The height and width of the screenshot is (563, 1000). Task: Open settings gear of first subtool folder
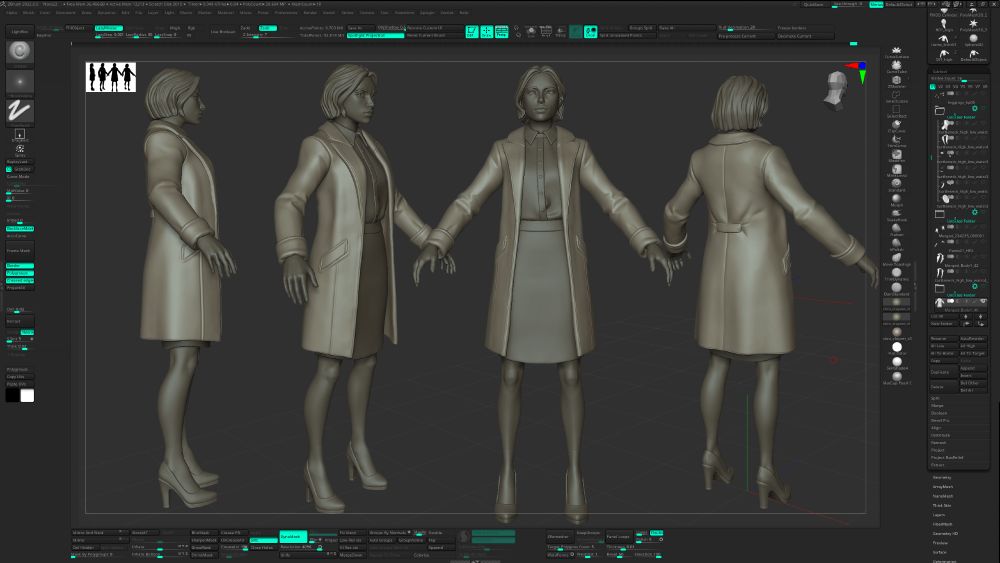[974, 109]
